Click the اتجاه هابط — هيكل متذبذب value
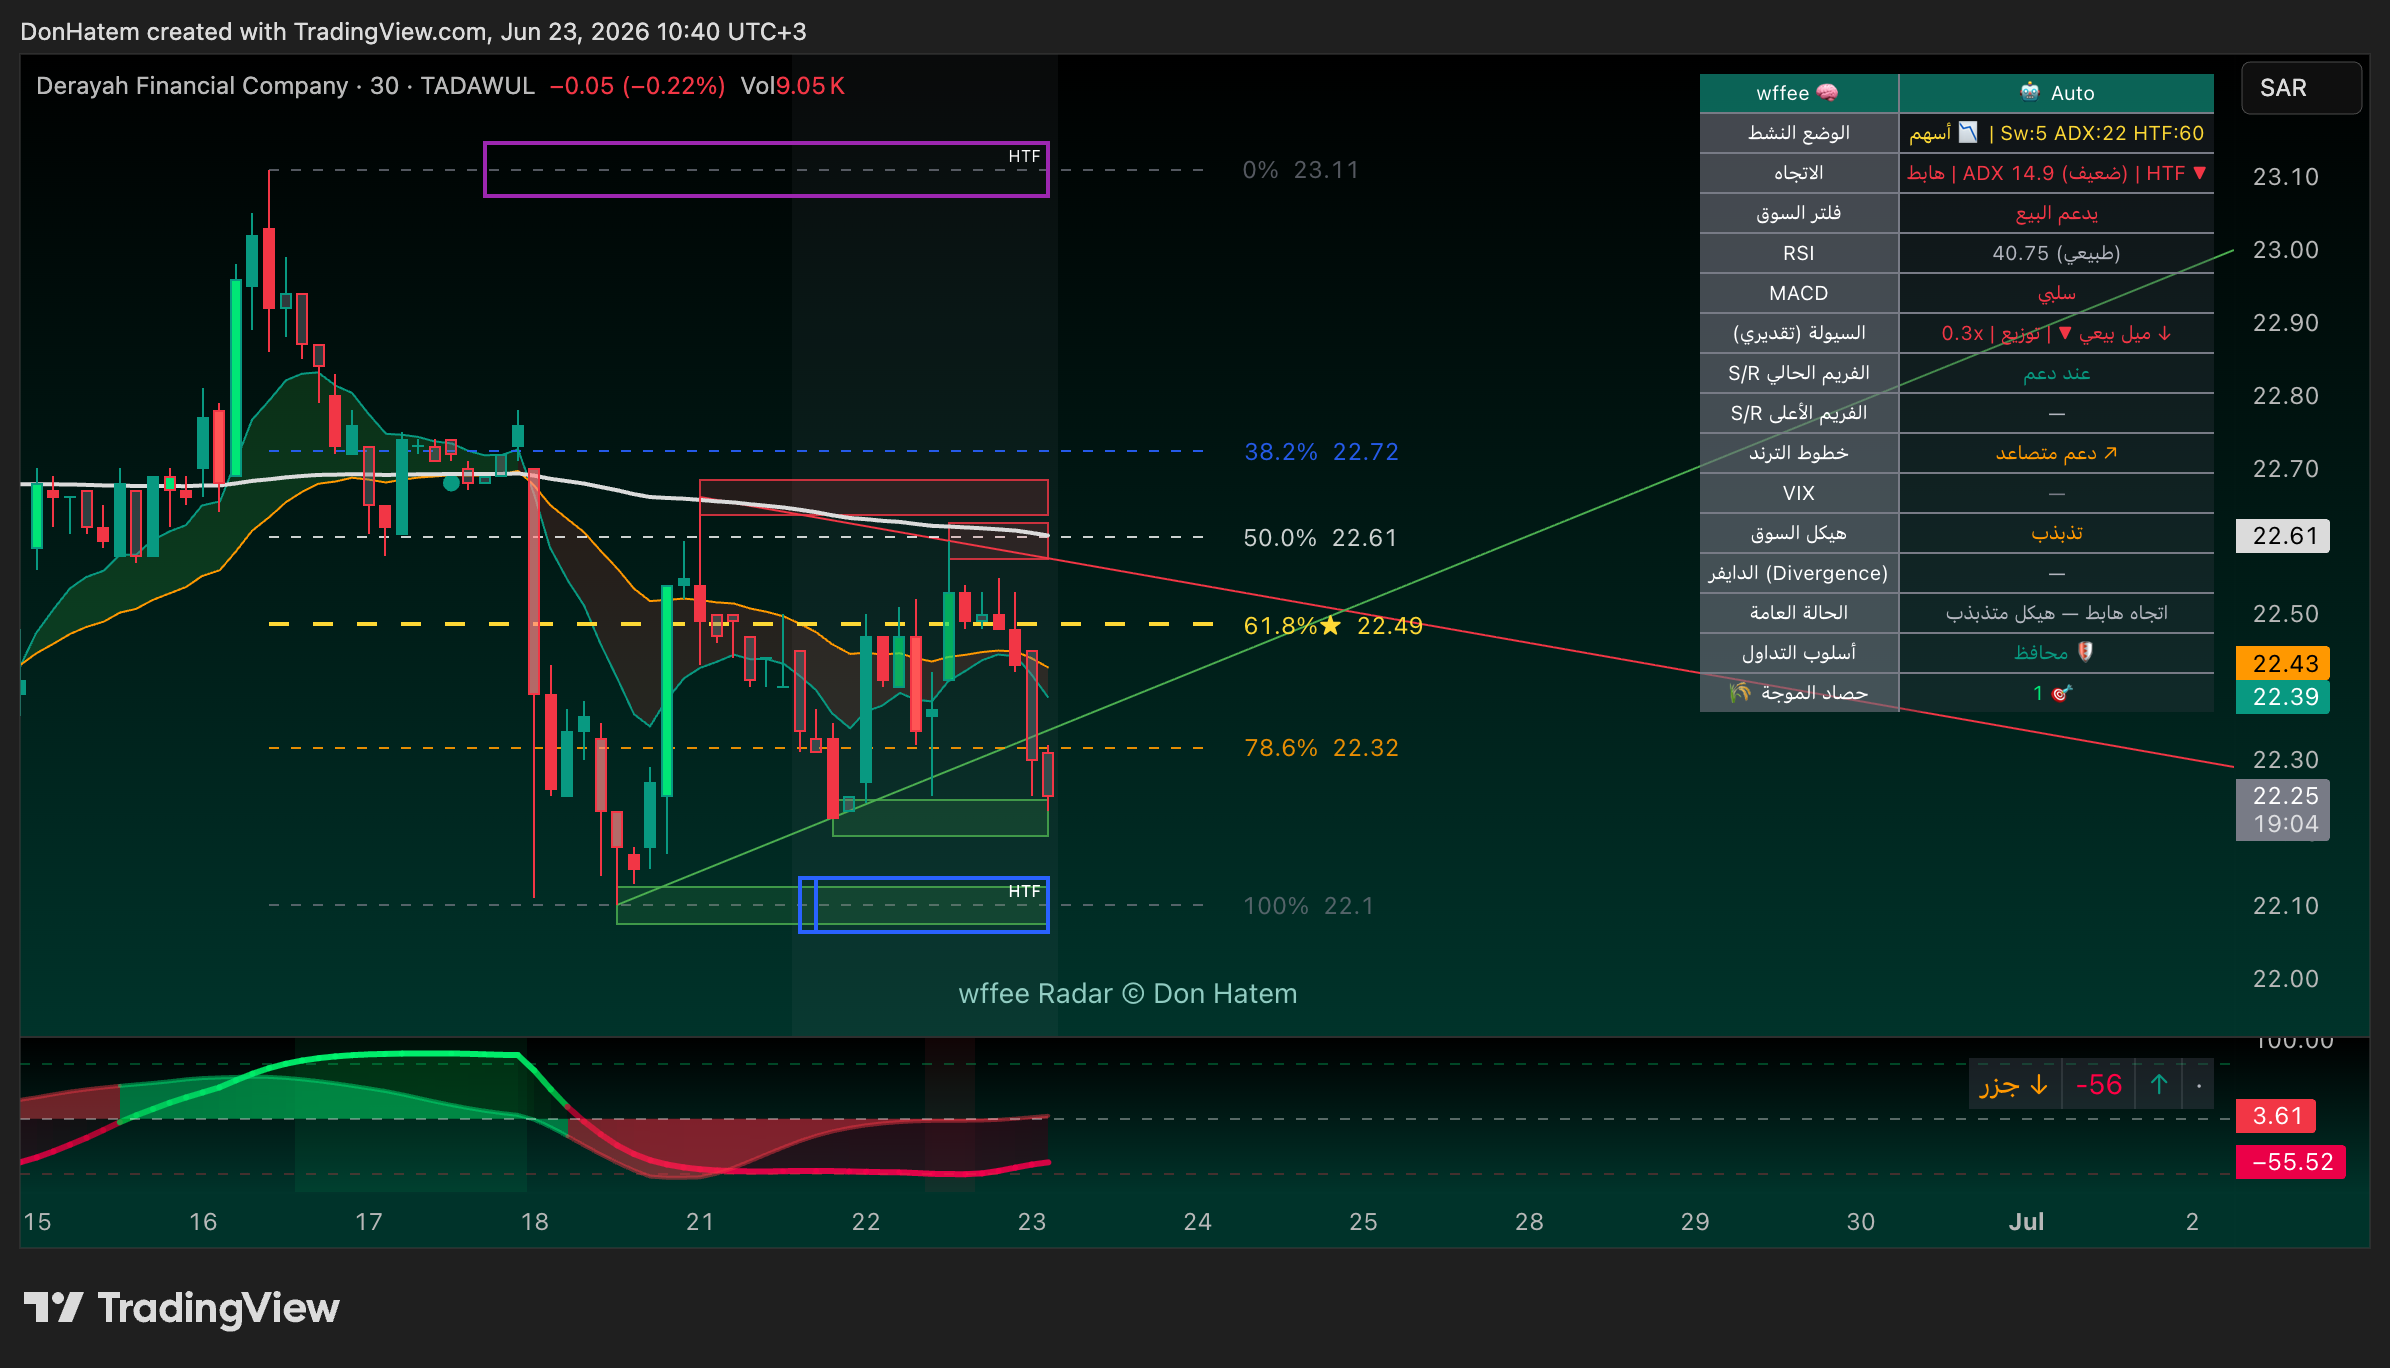 point(2056,613)
